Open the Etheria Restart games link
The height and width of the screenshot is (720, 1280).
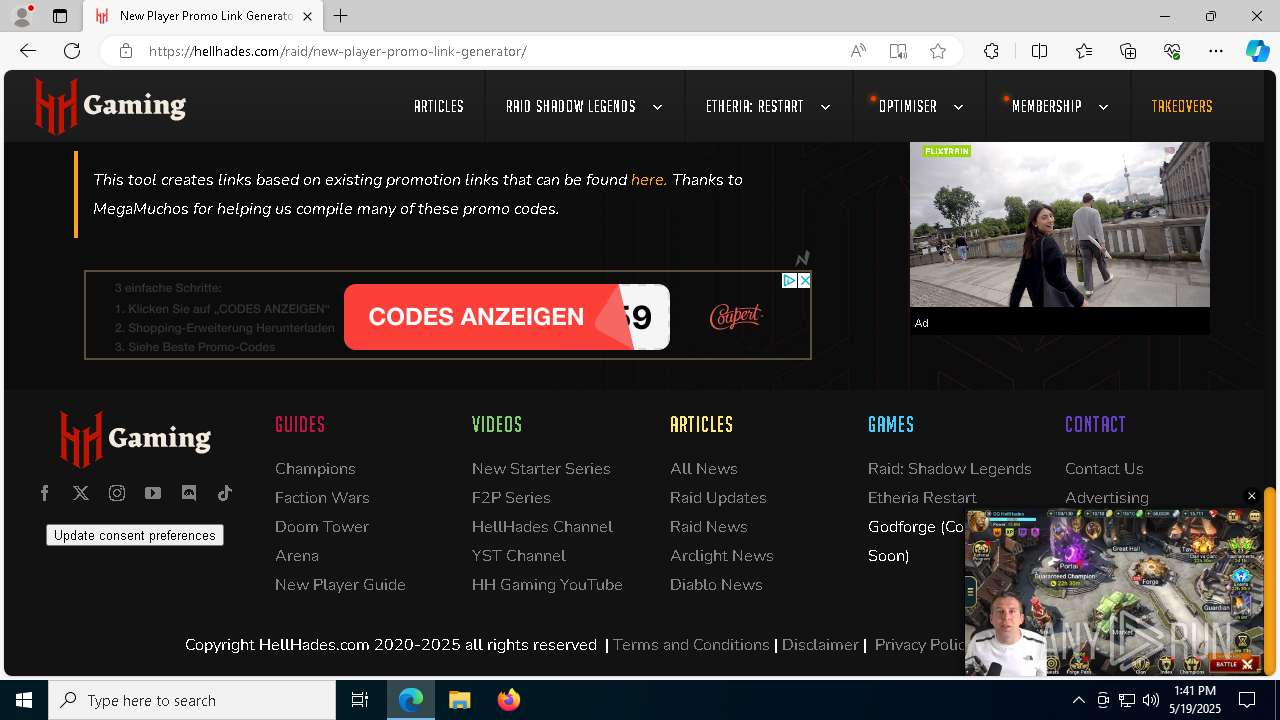pyautogui.click(x=922, y=498)
